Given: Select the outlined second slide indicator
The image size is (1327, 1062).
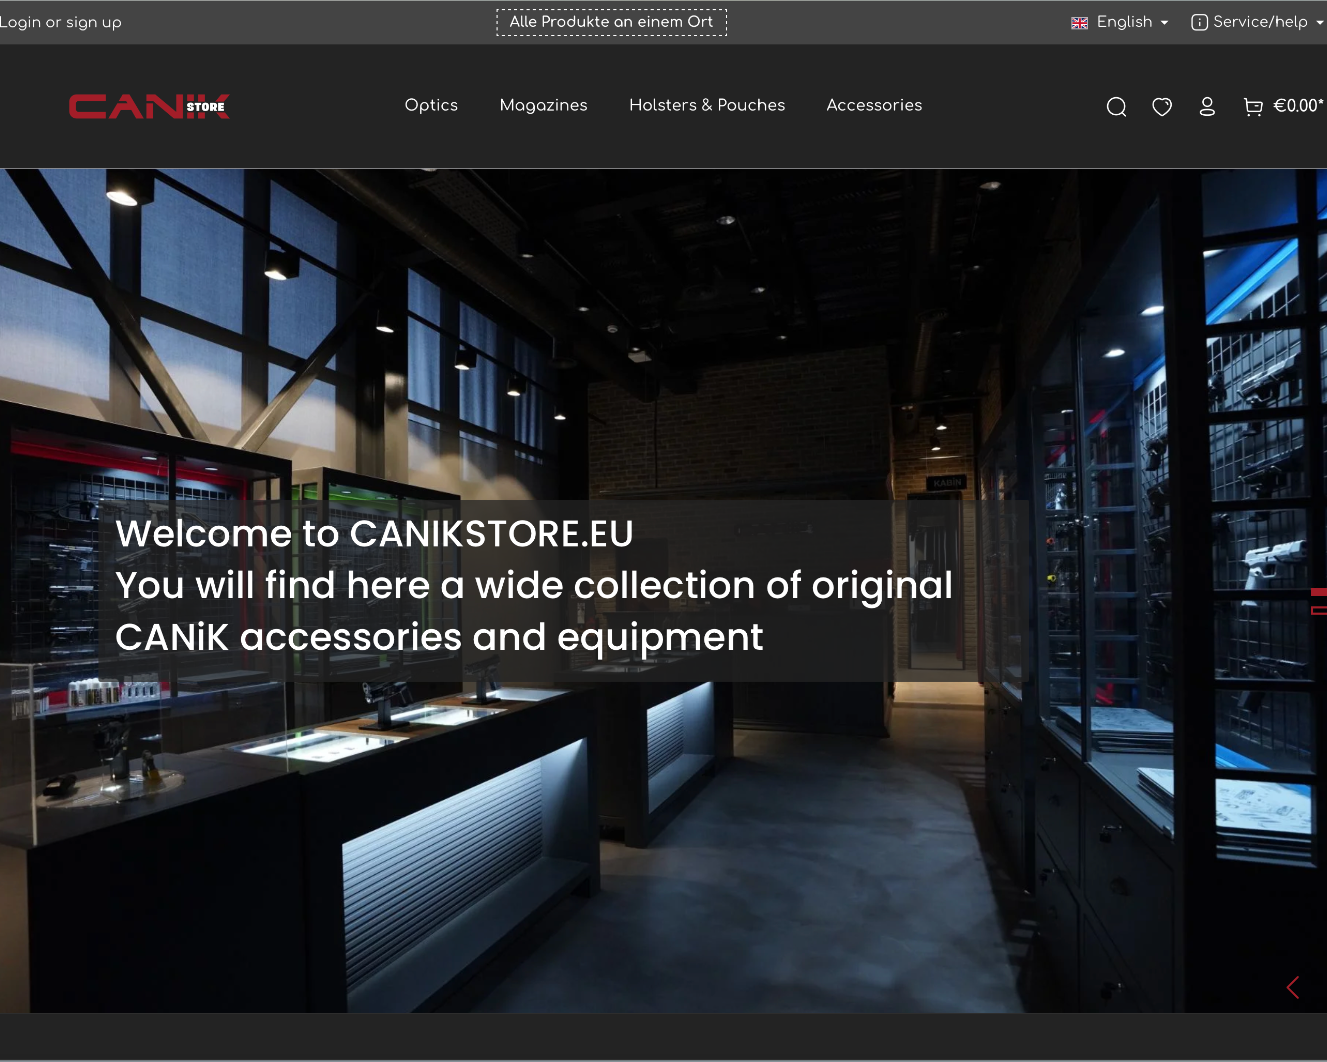Looking at the screenshot, I should (x=1319, y=610).
